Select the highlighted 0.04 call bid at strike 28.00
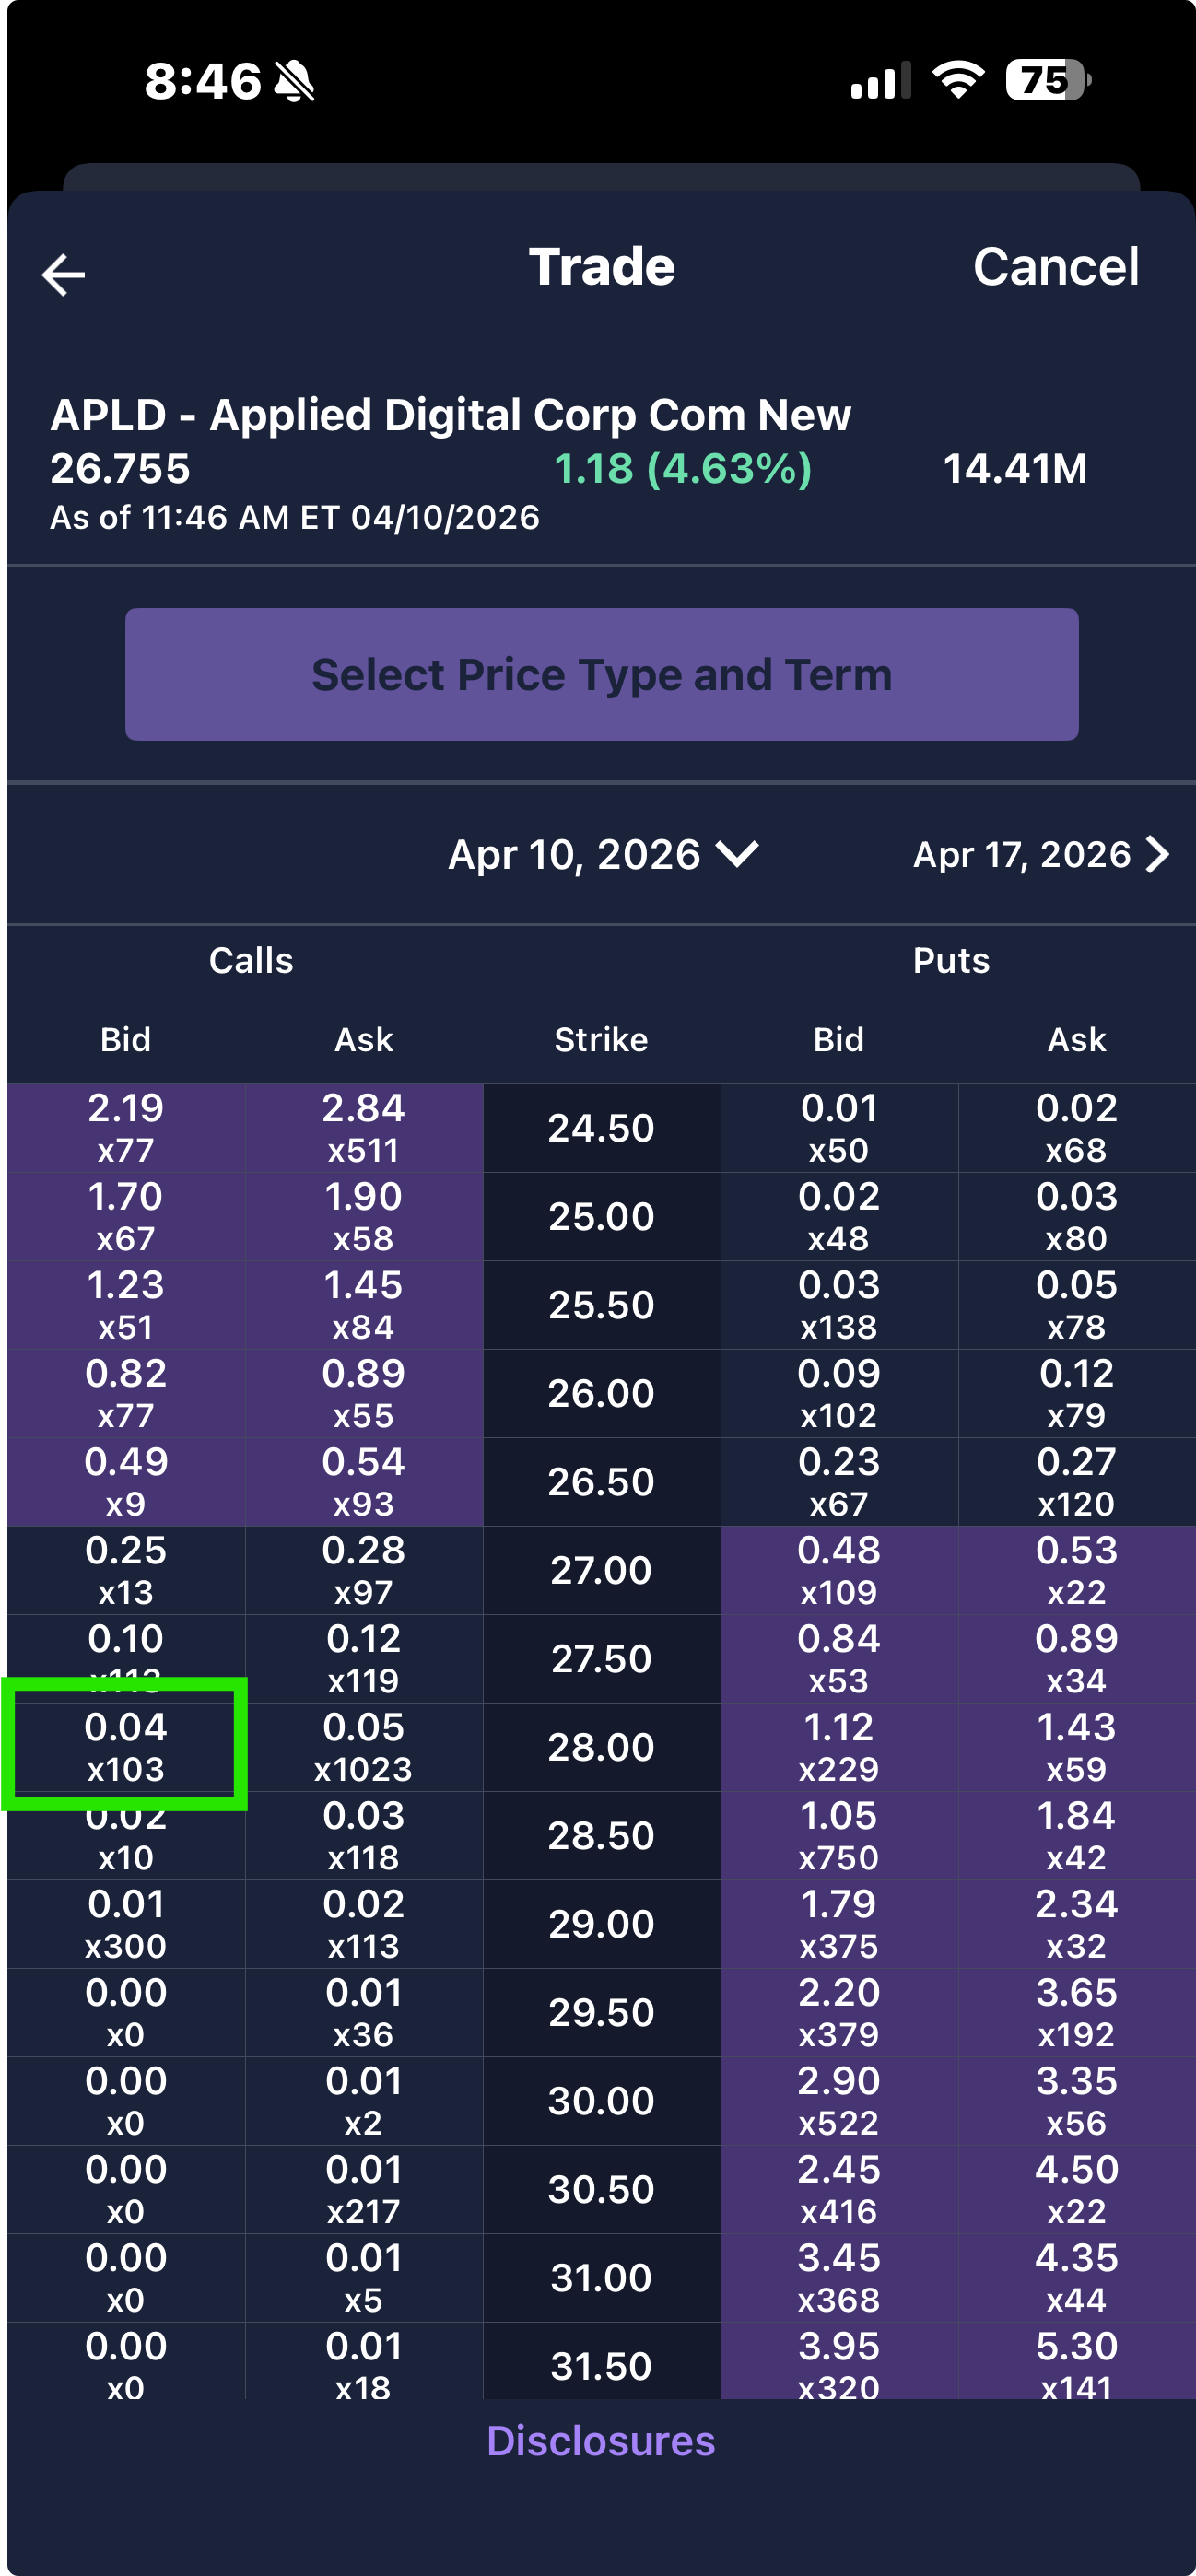The width and height of the screenshot is (1196, 2576). (124, 1745)
